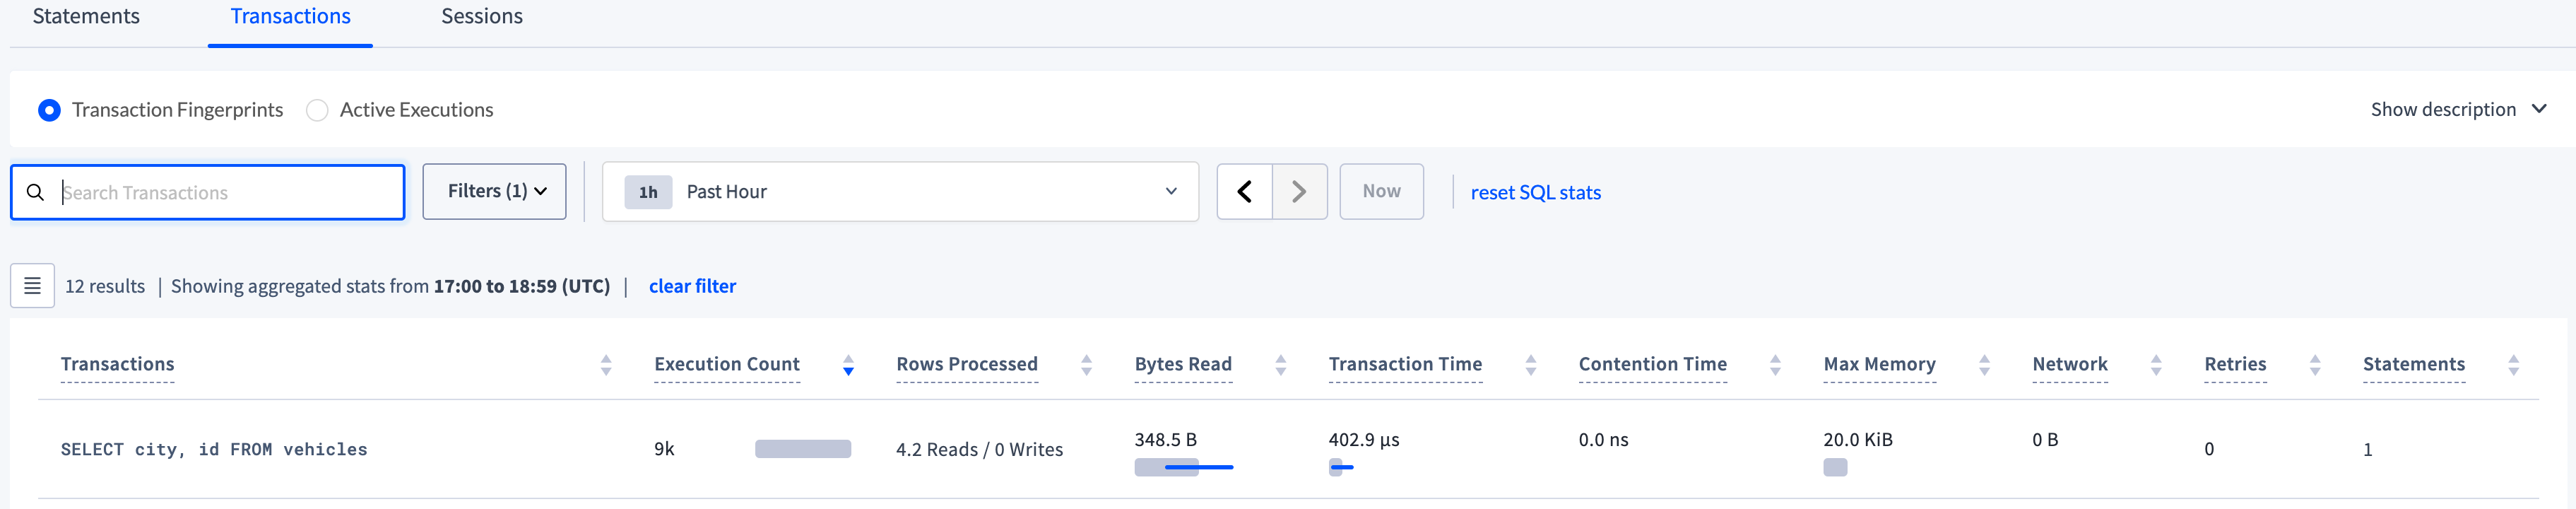Click the clear filter link
This screenshot has width=2576, height=509.
692,286
